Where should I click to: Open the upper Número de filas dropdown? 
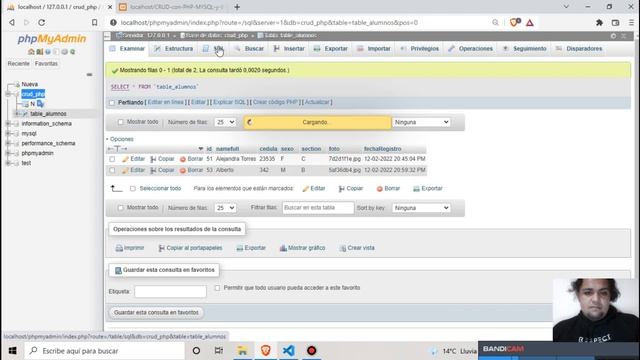pos(225,122)
